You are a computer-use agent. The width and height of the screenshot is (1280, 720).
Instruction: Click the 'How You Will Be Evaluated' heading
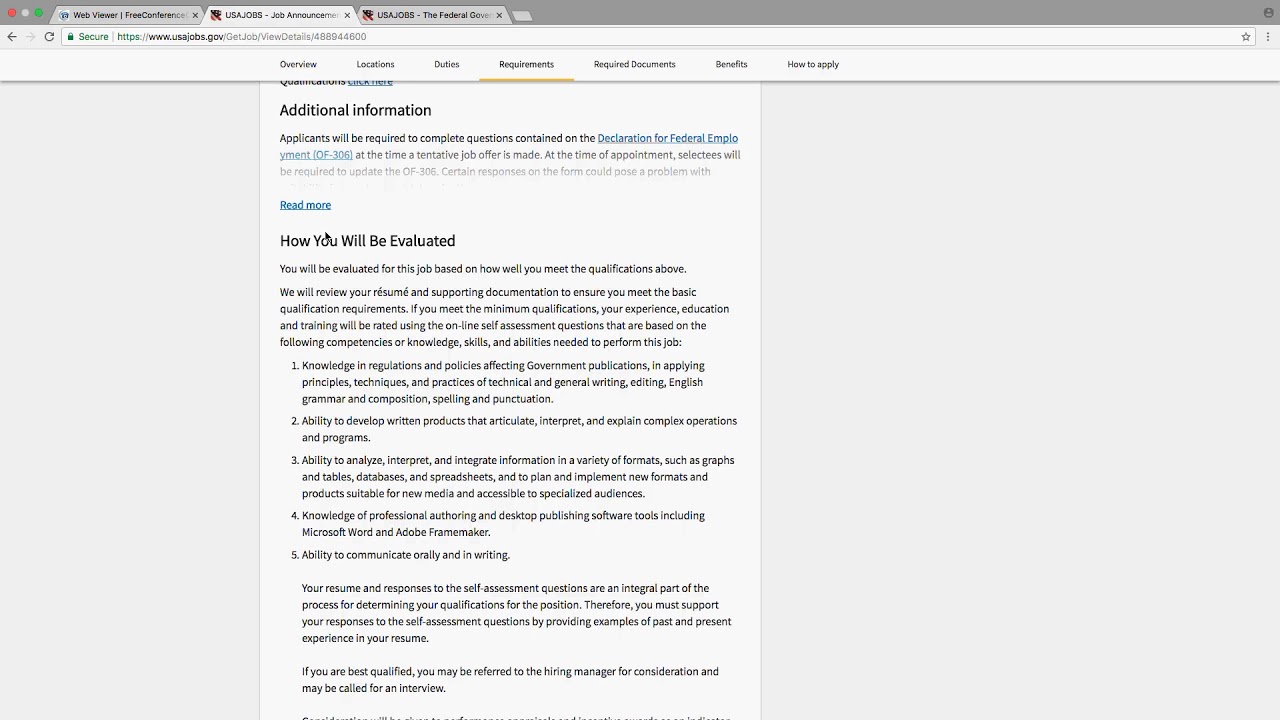tap(367, 241)
